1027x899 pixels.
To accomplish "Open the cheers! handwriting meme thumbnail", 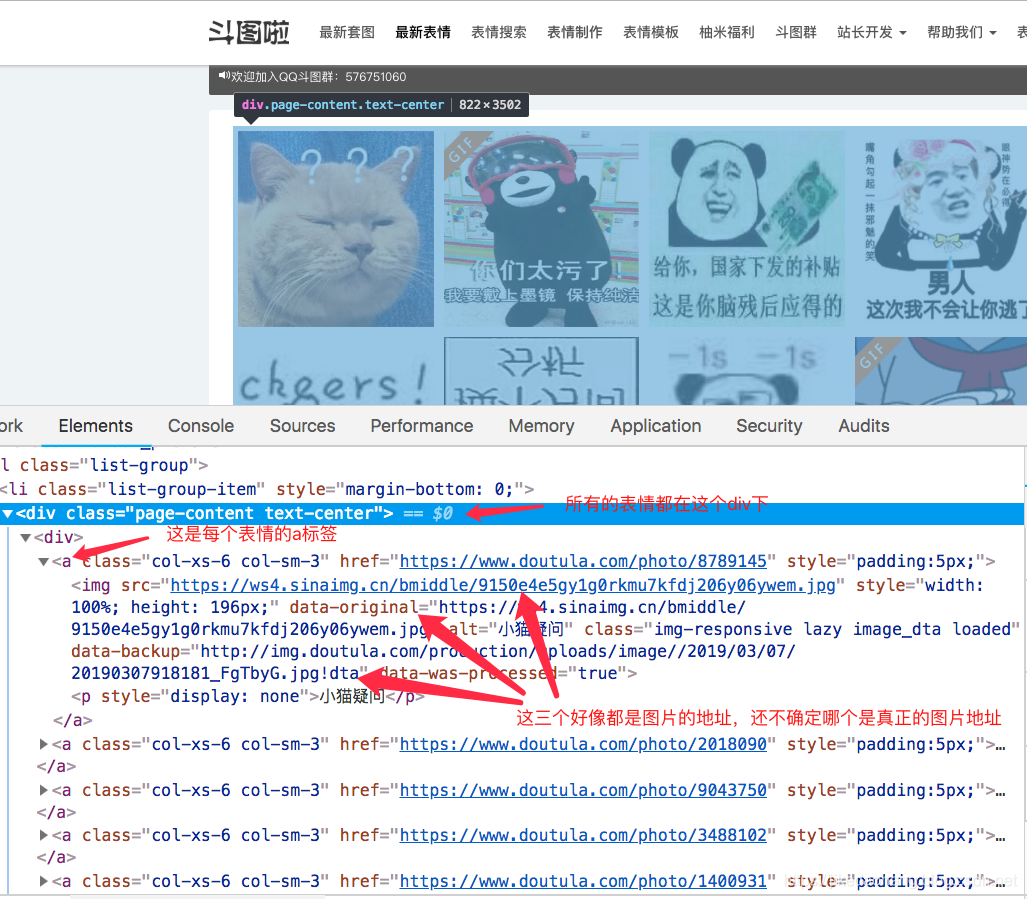I will [x=335, y=371].
